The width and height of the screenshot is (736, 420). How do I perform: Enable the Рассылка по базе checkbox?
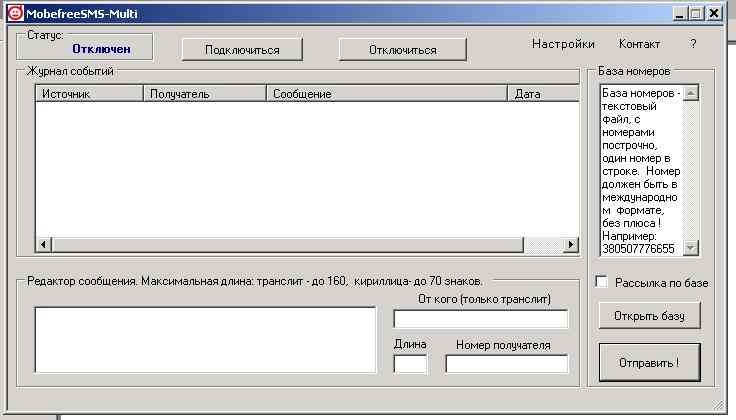(x=601, y=282)
